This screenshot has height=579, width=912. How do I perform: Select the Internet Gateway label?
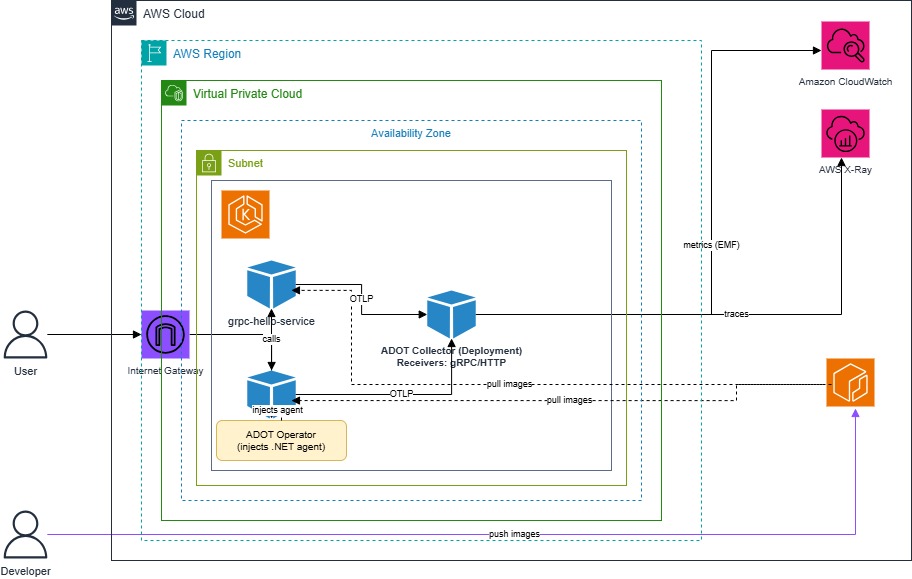165,371
